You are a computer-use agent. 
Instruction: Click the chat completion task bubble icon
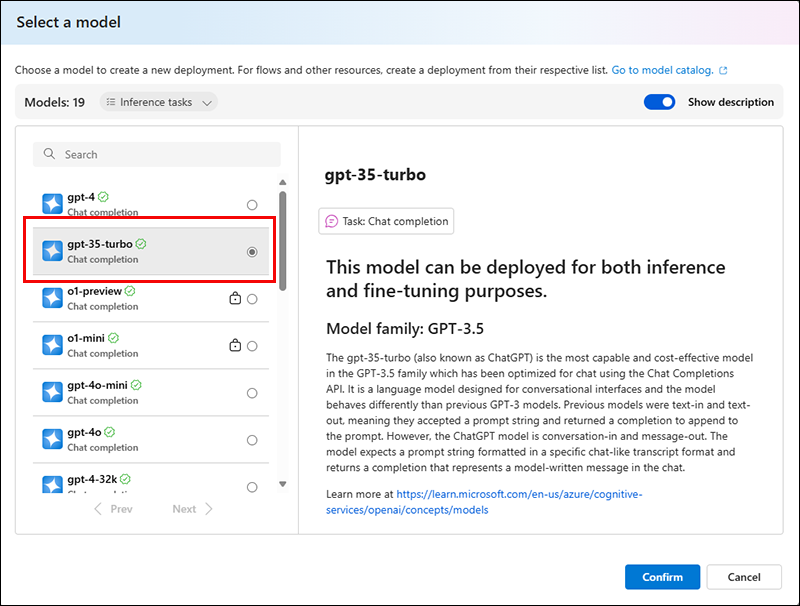pyautogui.click(x=332, y=221)
